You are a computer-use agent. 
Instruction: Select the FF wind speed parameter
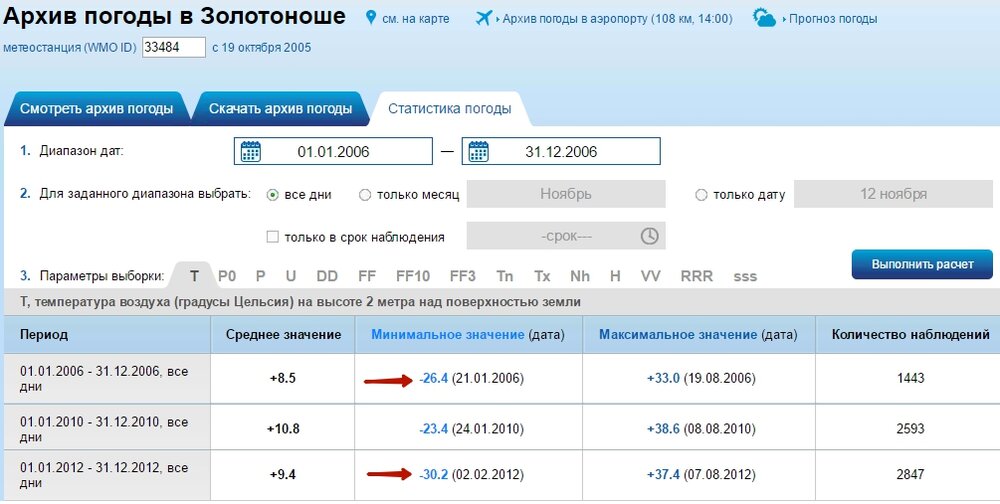pyautogui.click(x=367, y=276)
